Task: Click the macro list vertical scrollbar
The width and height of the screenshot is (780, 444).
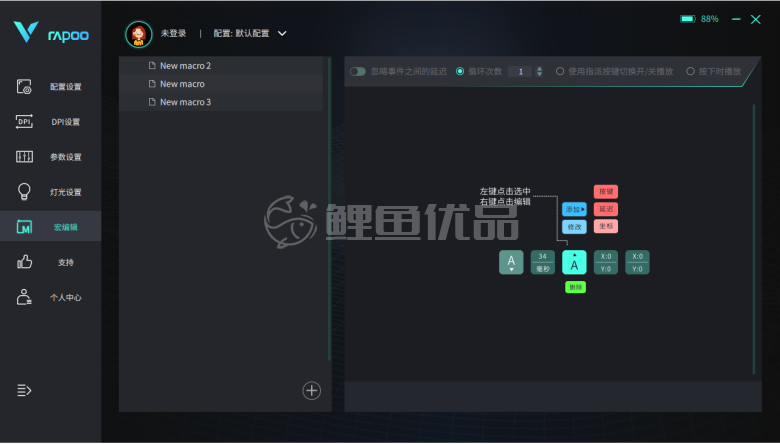Action: [x=329, y=209]
